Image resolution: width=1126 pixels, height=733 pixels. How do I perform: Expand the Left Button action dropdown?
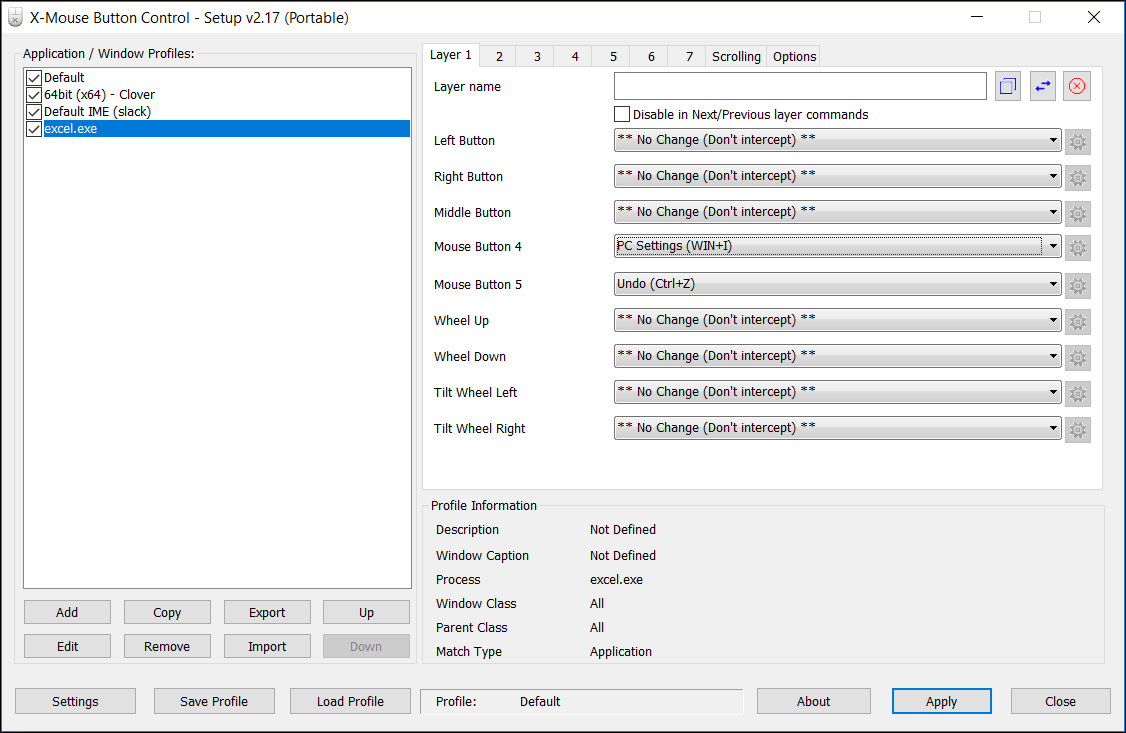click(837, 140)
